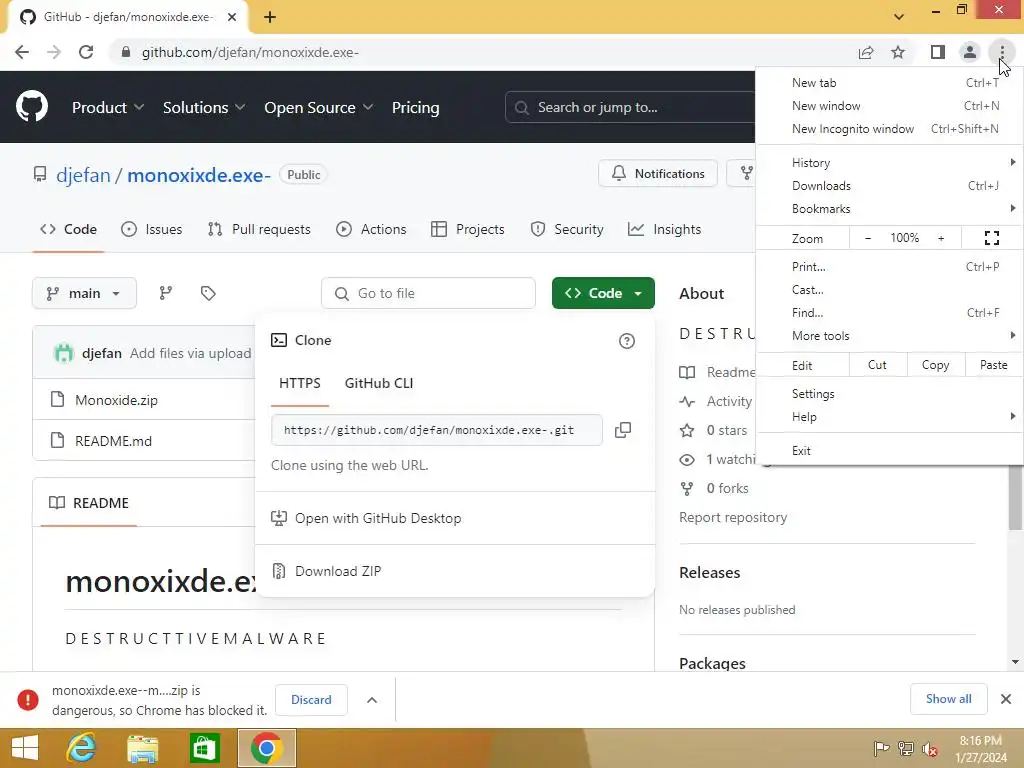This screenshot has width=1024, height=768.
Task: Copy the clone URL to clipboard
Action: [623, 430]
